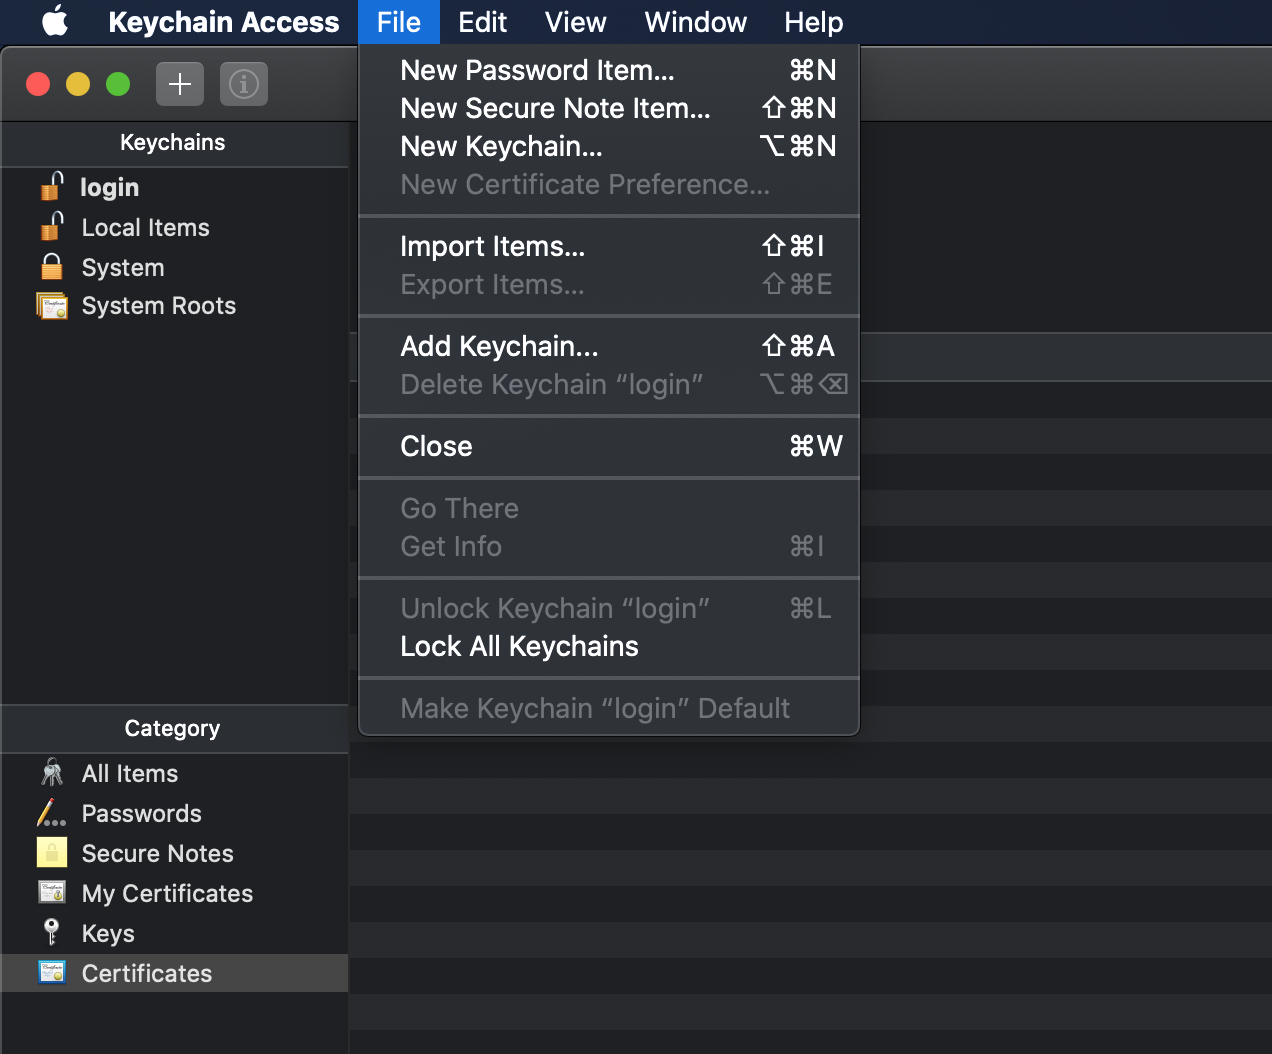This screenshot has width=1272, height=1054.
Task: Choose Add Keychain…
Action: point(609,346)
